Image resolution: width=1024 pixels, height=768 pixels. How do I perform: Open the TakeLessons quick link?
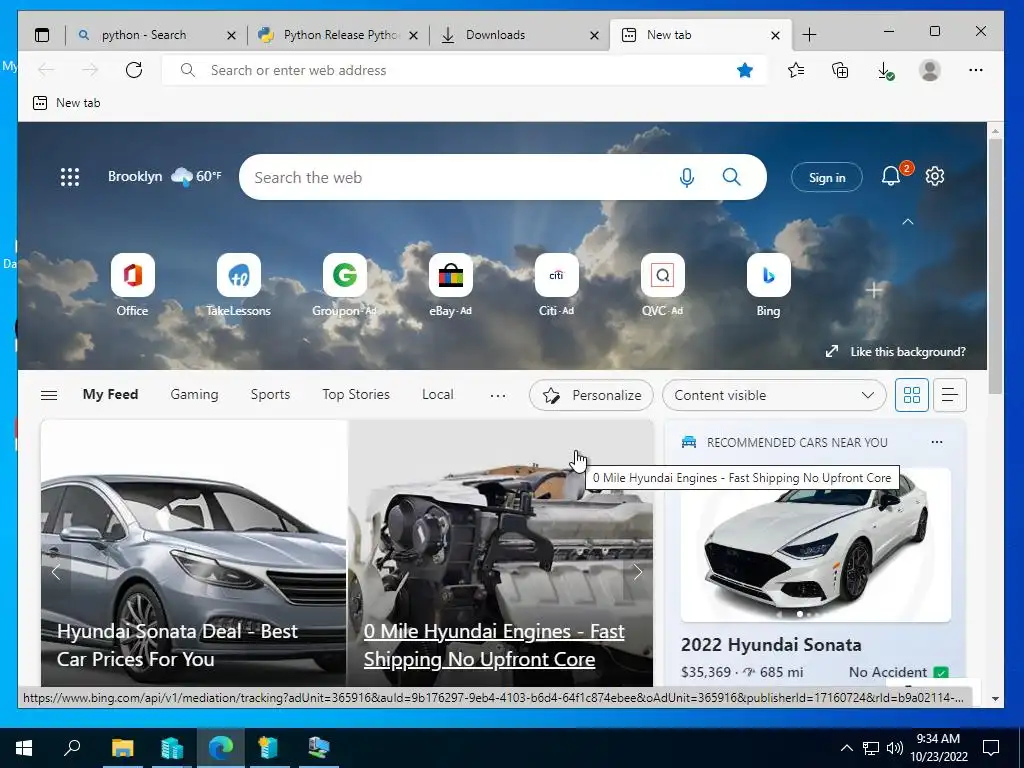click(238, 285)
